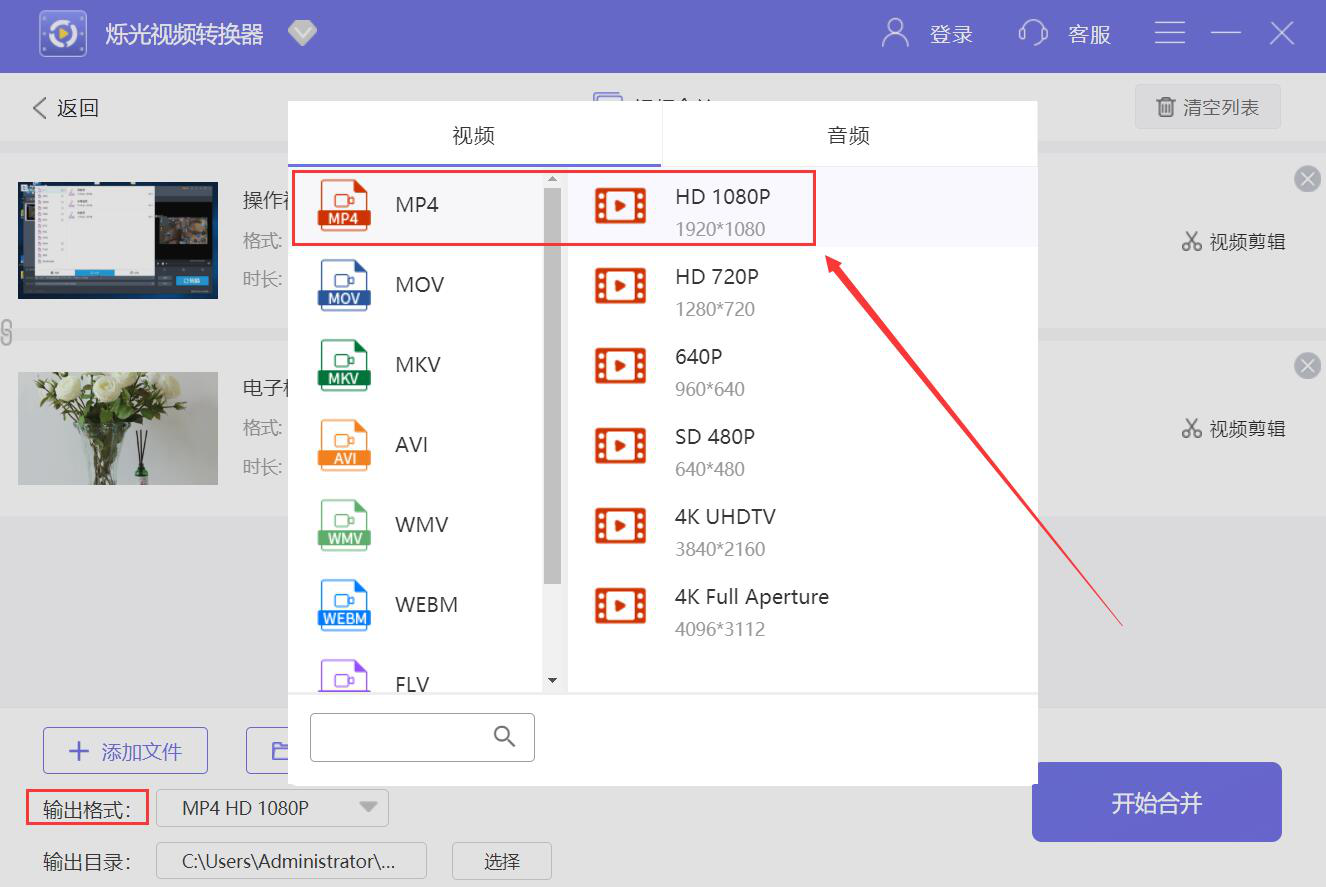The width and height of the screenshot is (1326, 887).
Task: Select the white flowers video thumbnail
Action: pyautogui.click(x=118, y=429)
